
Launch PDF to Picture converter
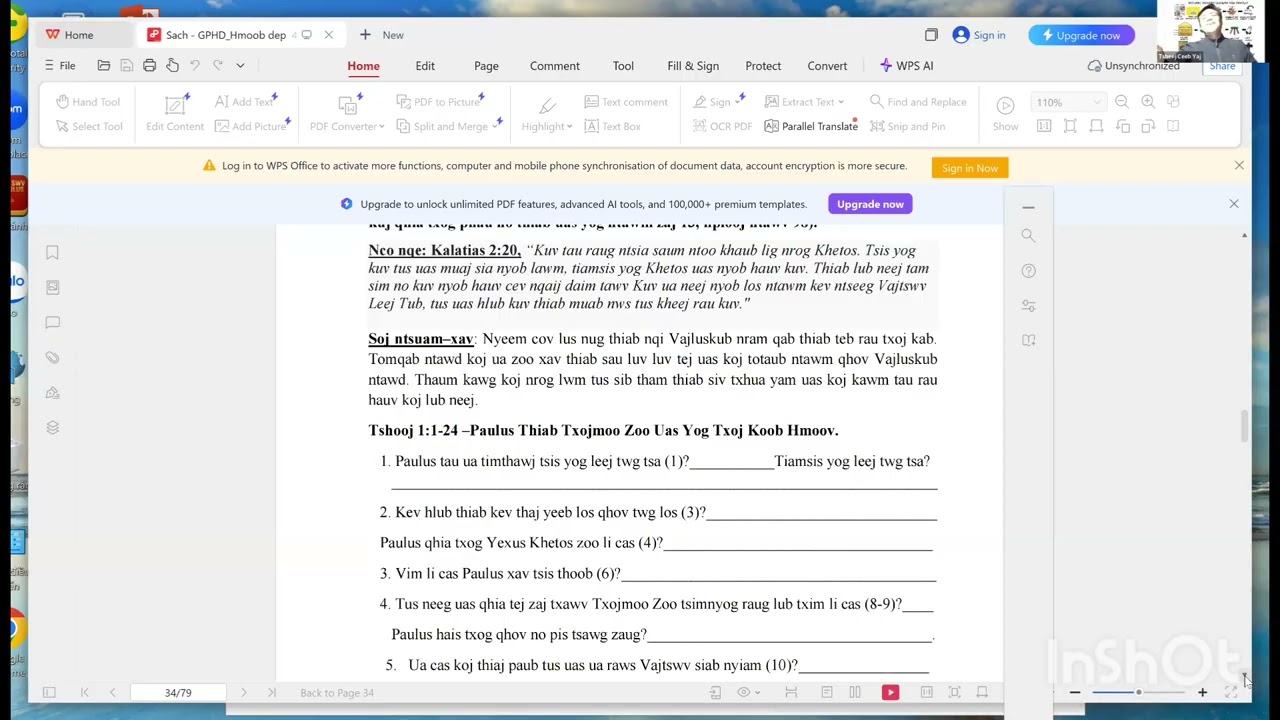(x=439, y=102)
